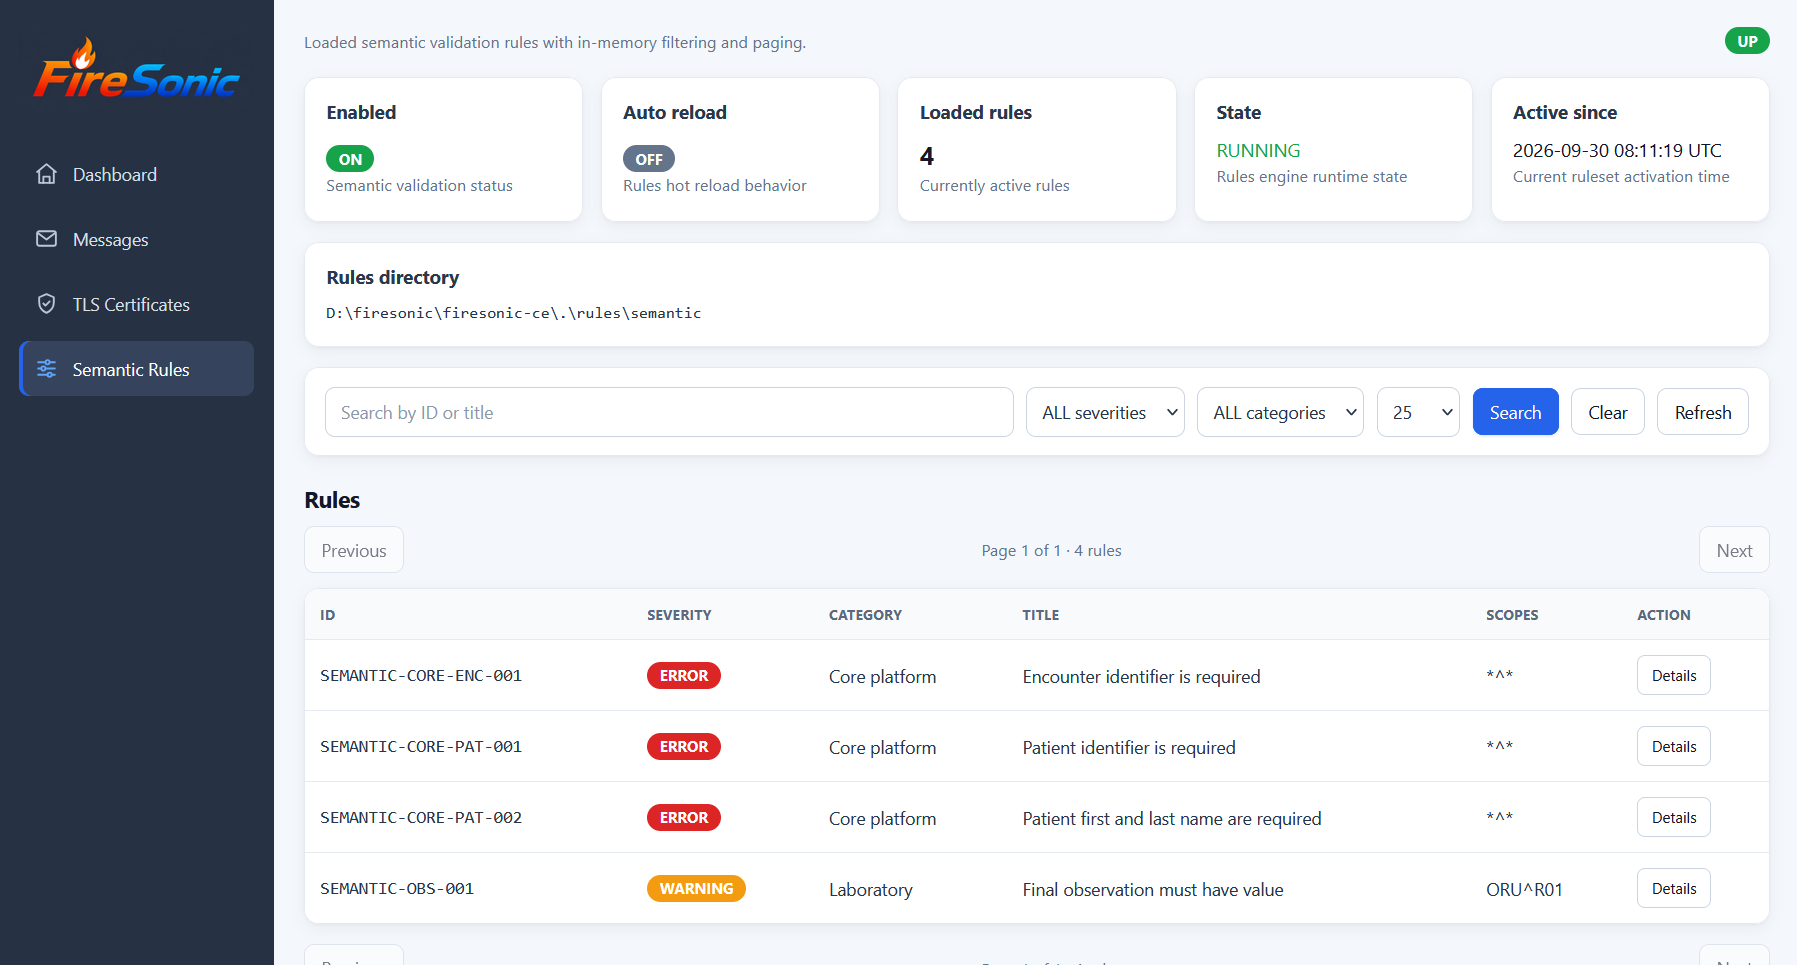Screen dimensions: 1797x965
Task: Click the Next page button above table
Action: pos(1734,550)
